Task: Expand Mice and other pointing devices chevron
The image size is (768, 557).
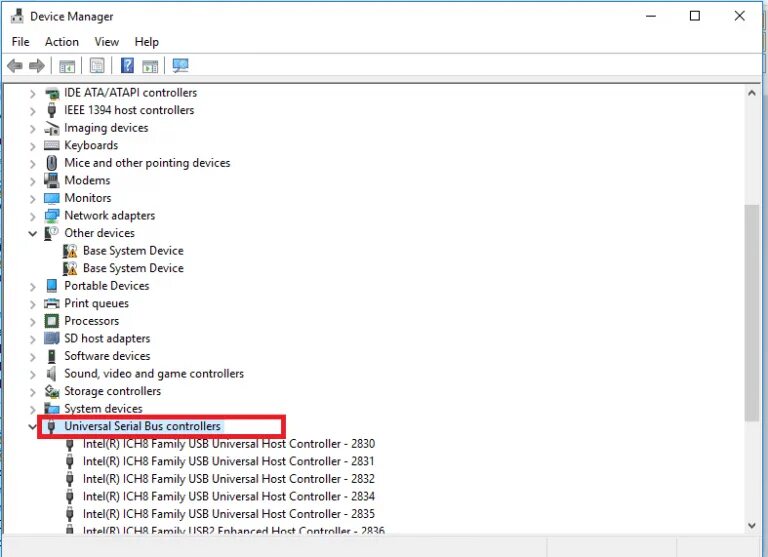Action: [x=32, y=164]
